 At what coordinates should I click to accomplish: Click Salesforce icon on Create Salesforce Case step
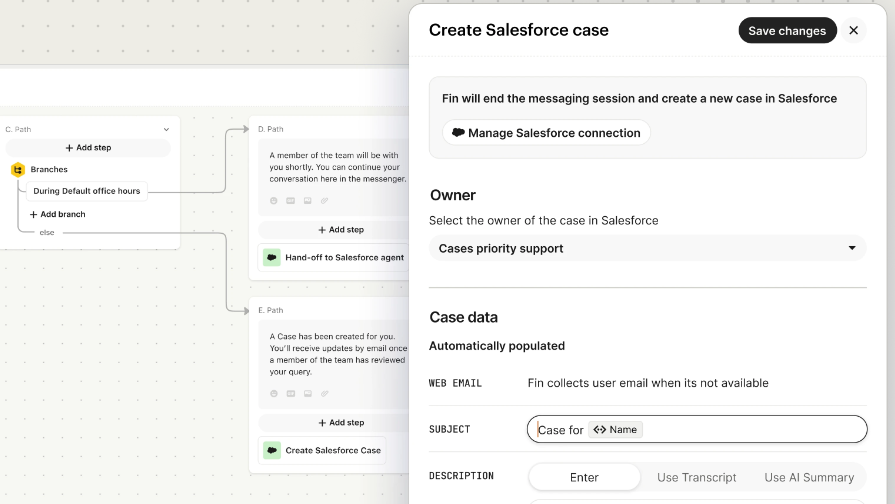pyautogui.click(x=271, y=450)
